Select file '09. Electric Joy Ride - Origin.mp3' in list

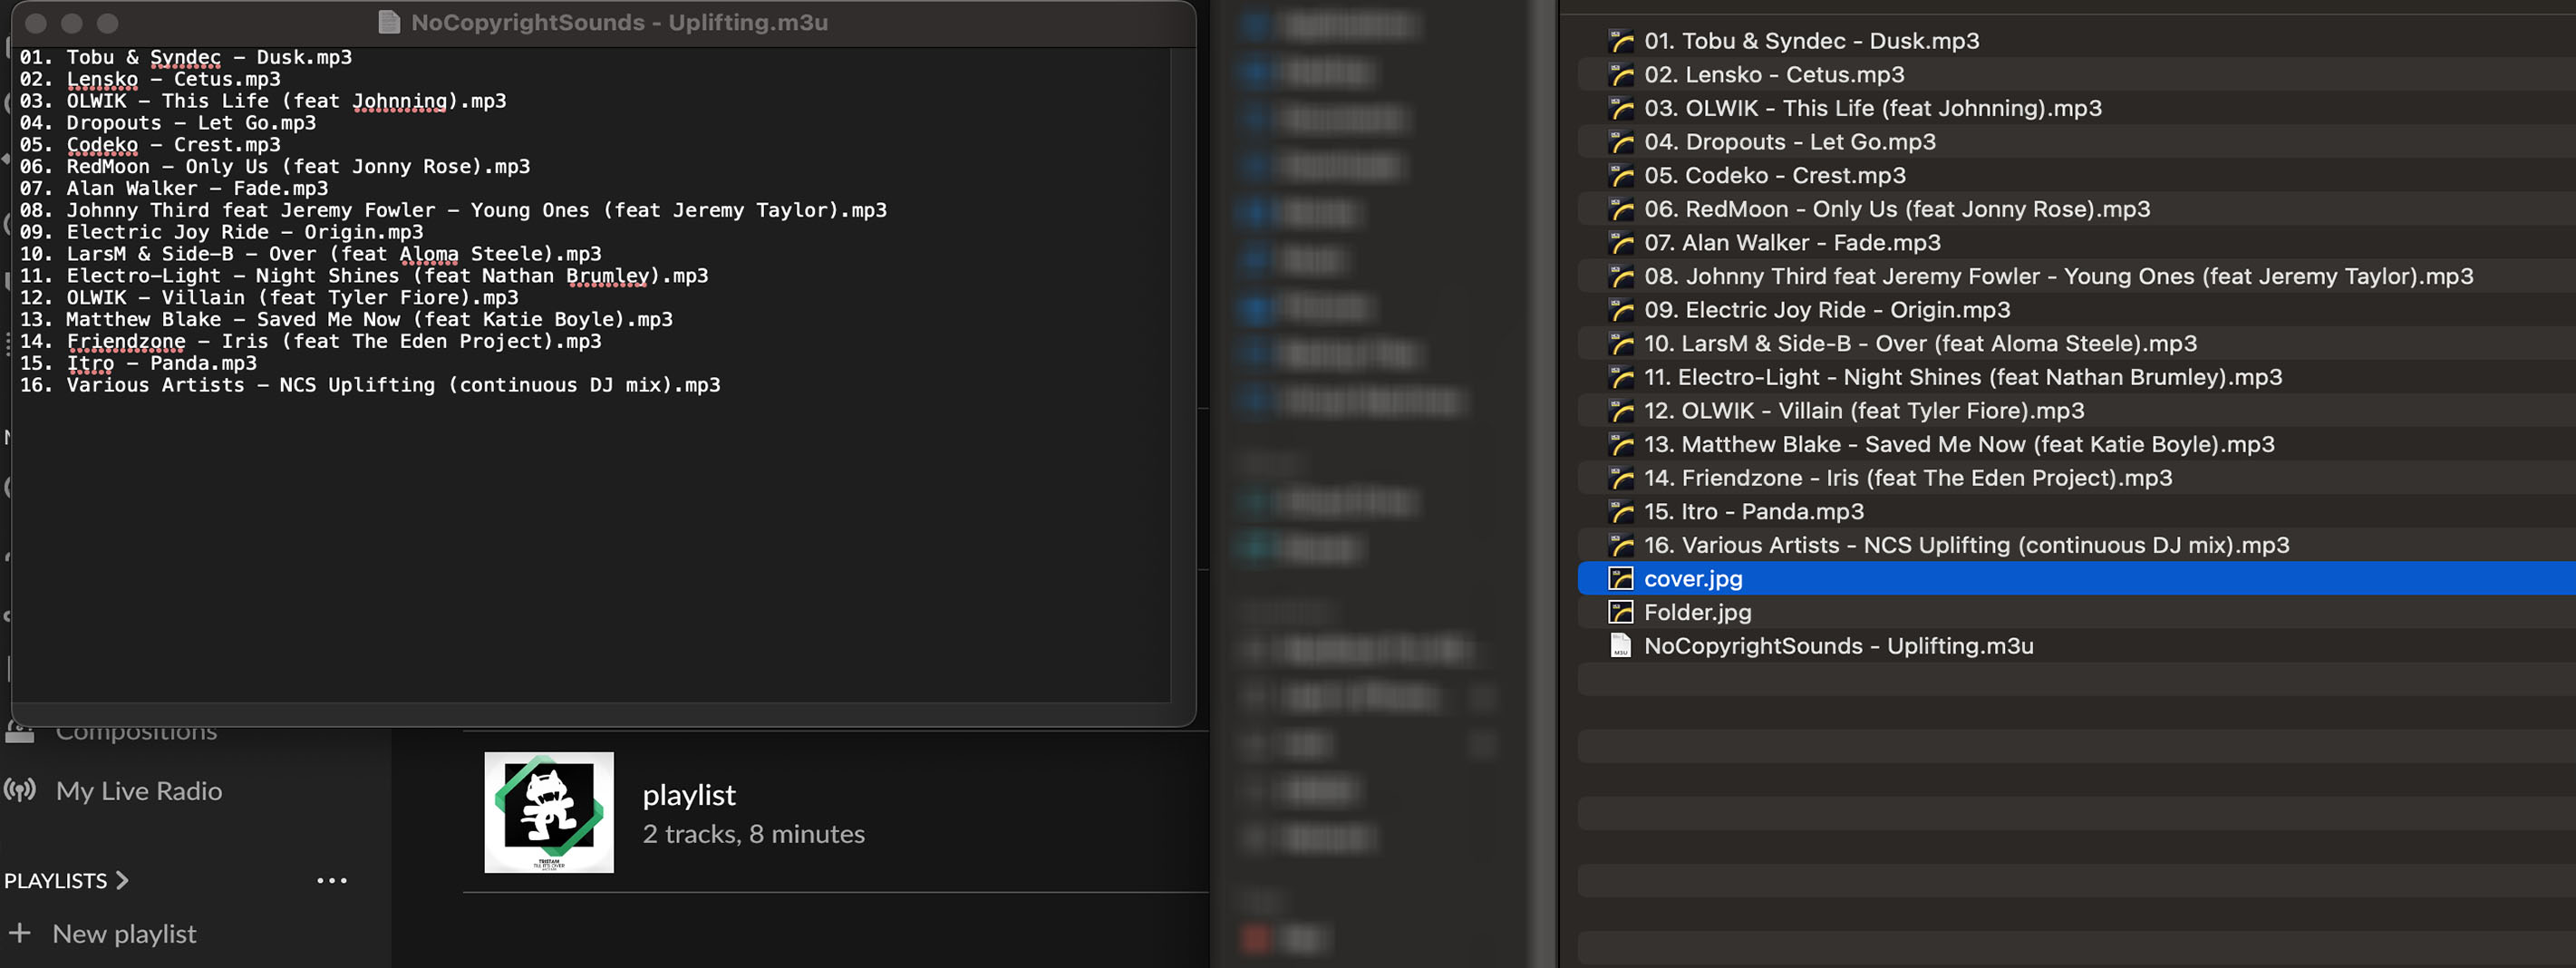pos(1827,310)
